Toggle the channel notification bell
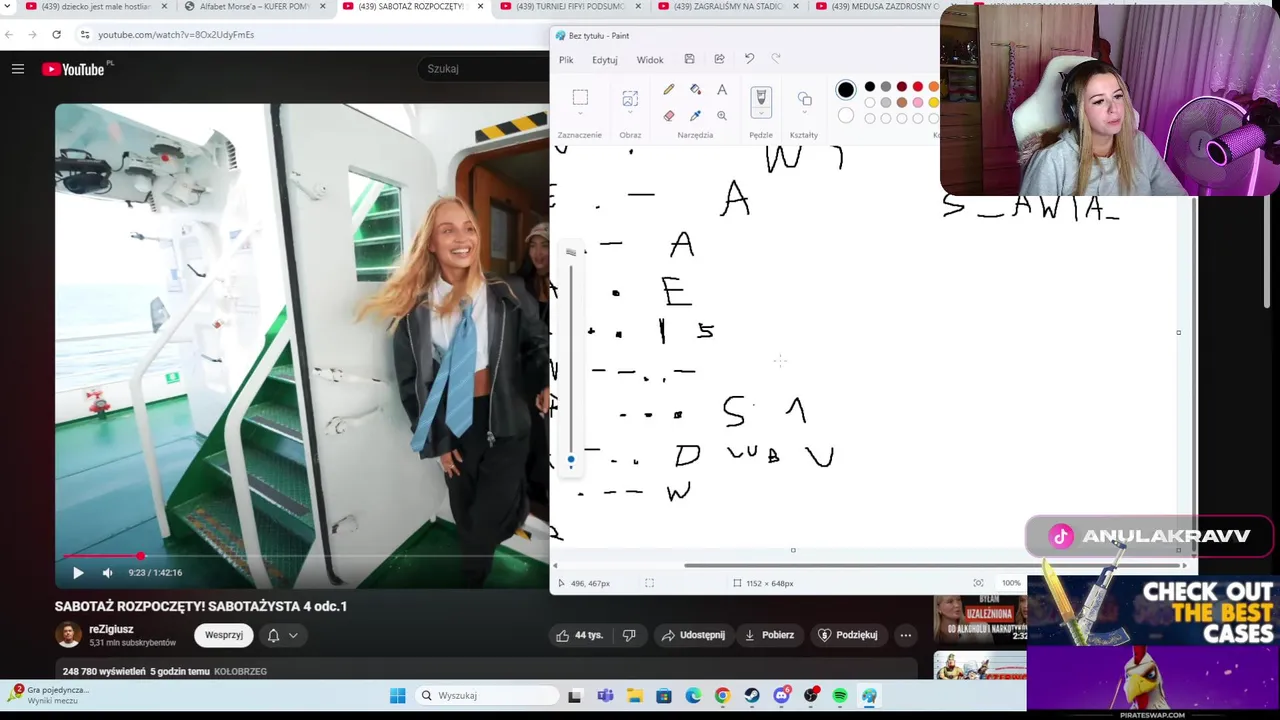Viewport: 1280px width, 720px height. (x=273, y=635)
